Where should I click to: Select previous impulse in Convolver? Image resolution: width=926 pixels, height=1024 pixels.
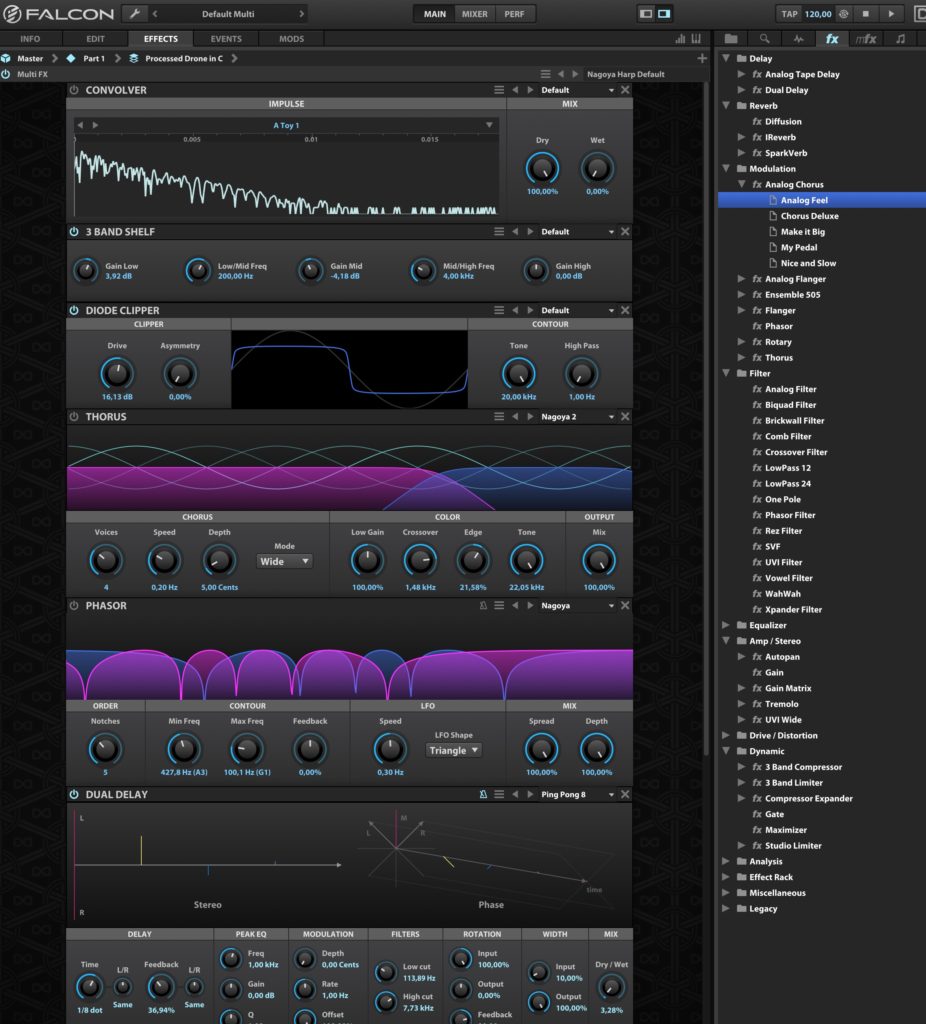80,125
